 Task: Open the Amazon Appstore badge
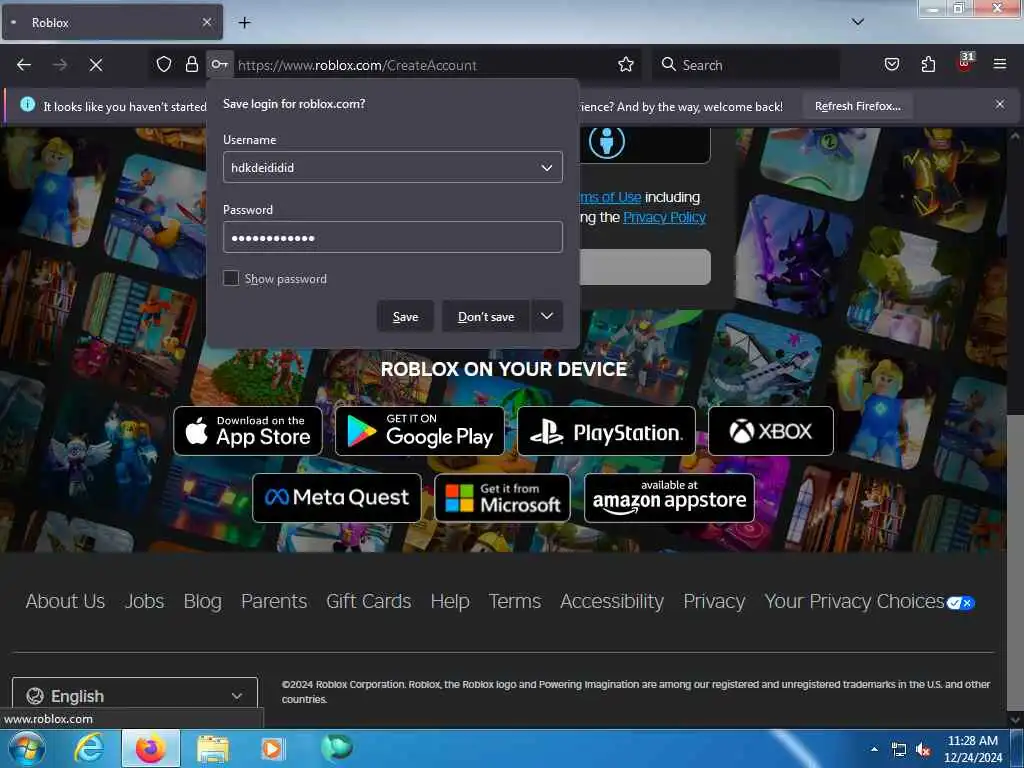[669, 498]
